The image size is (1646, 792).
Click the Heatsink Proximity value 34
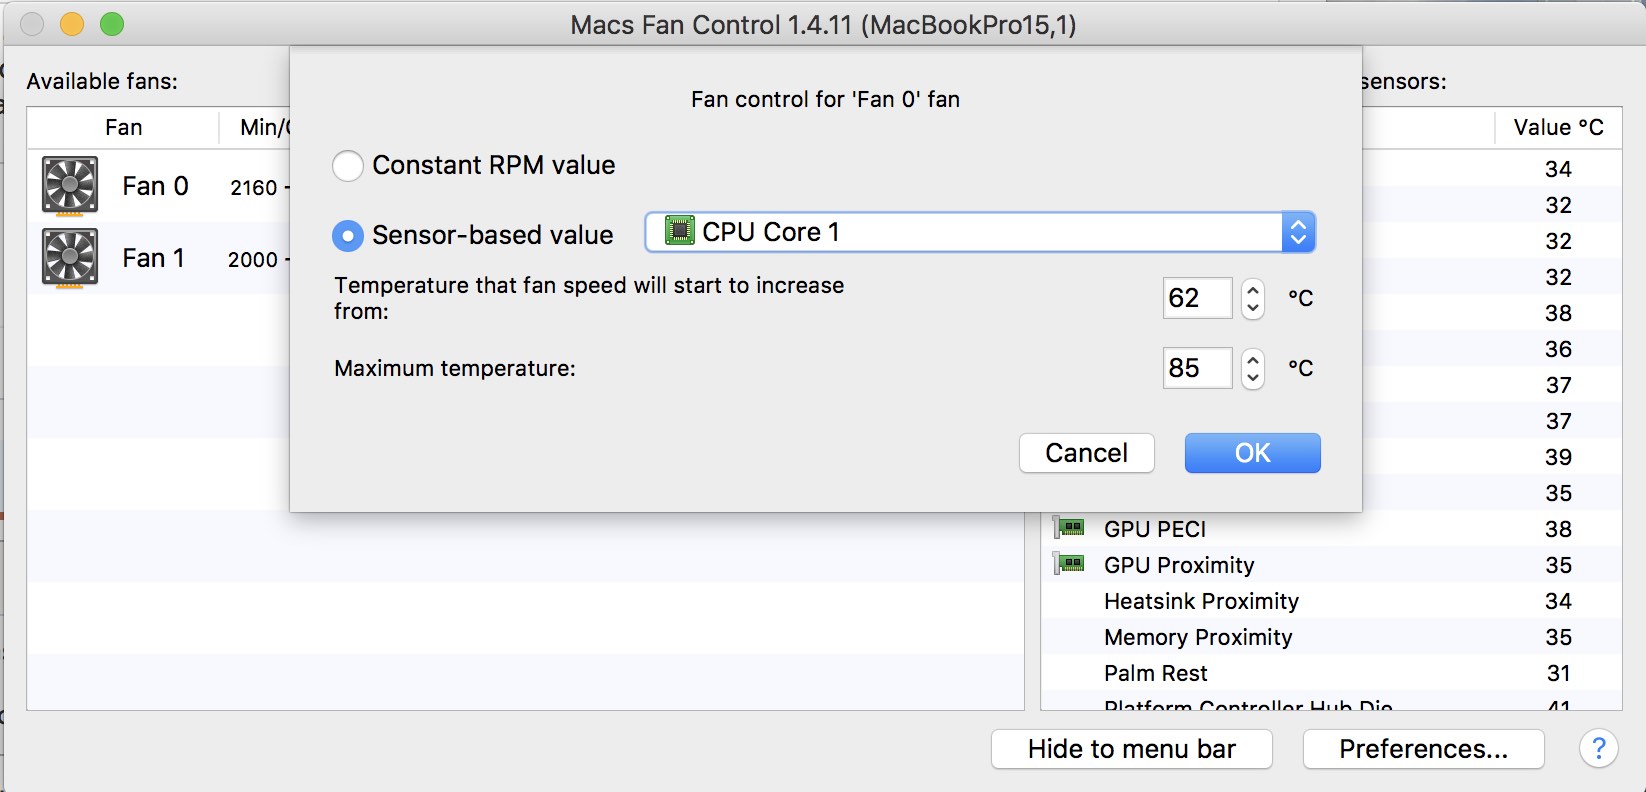tap(1558, 601)
